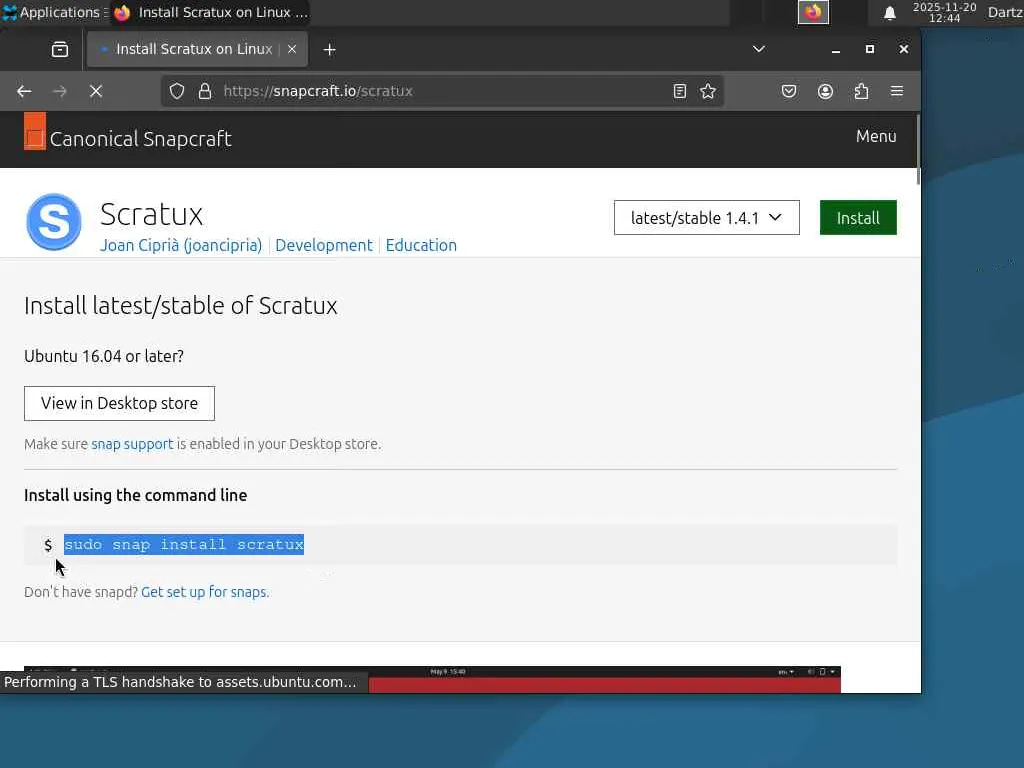Open Canonical Snapcraft home logo

128,132
